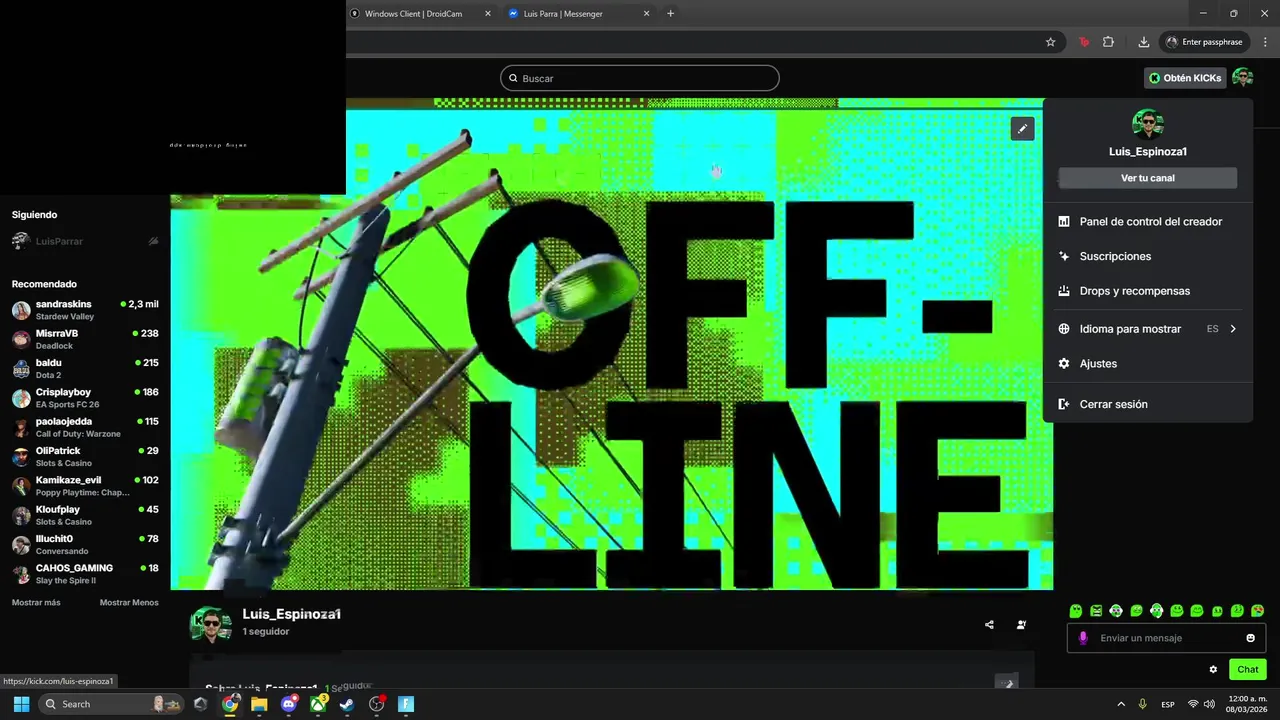Open OliPatrick Slots & Casino channel
This screenshot has width=1280, height=720.
tap(85, 457)
